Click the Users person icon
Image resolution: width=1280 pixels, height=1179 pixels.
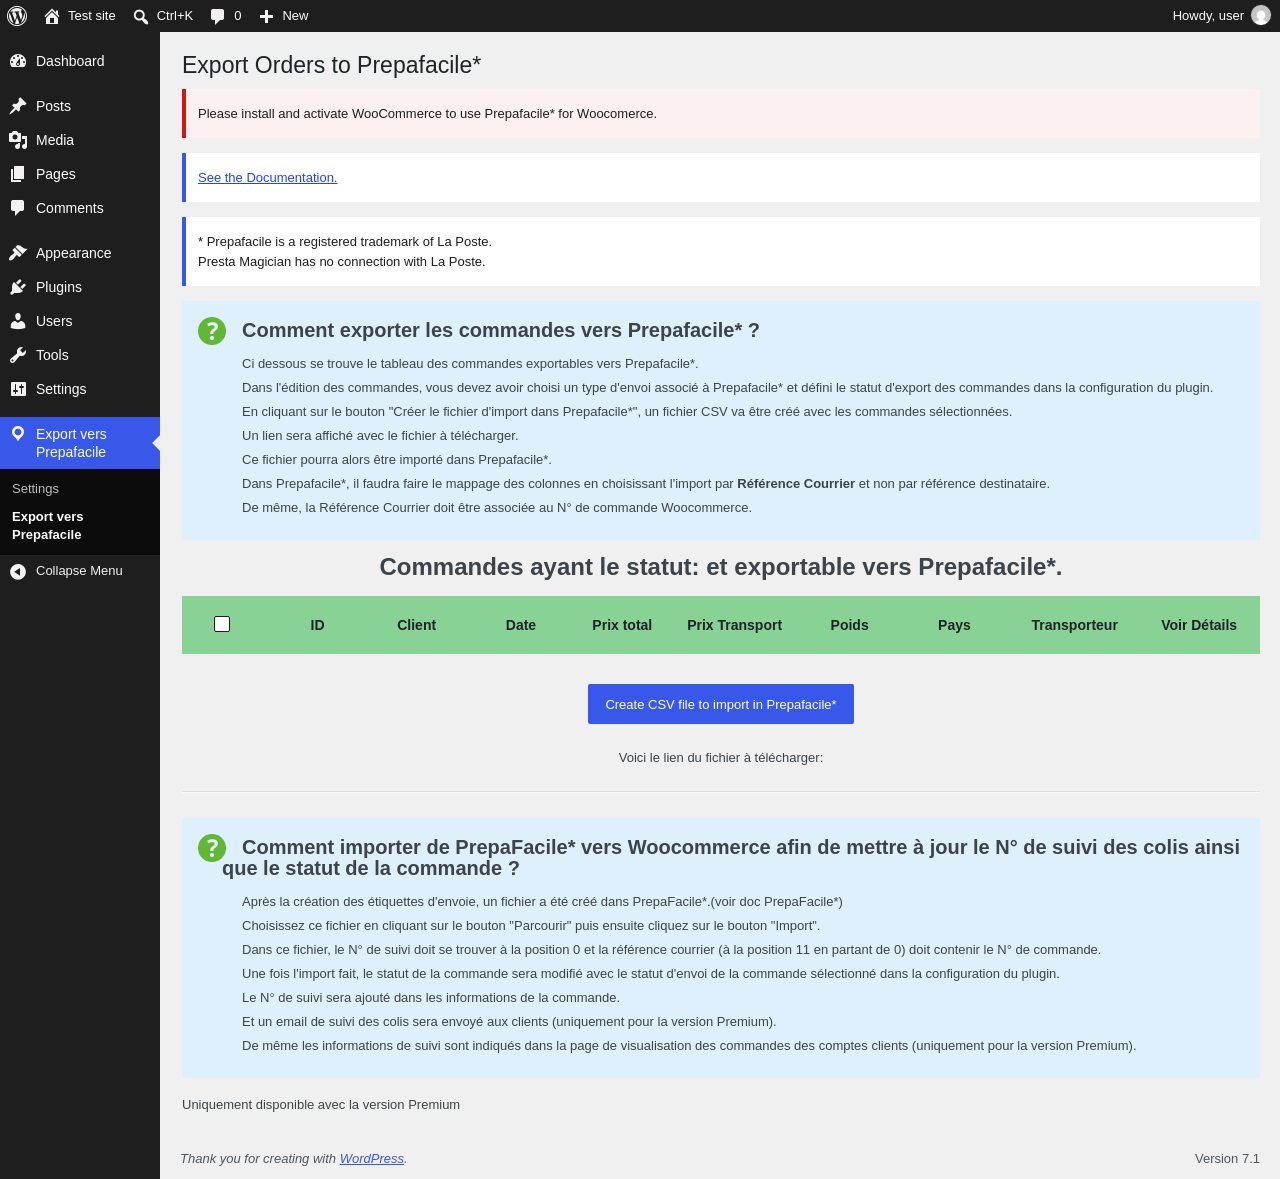coord(18,321)
